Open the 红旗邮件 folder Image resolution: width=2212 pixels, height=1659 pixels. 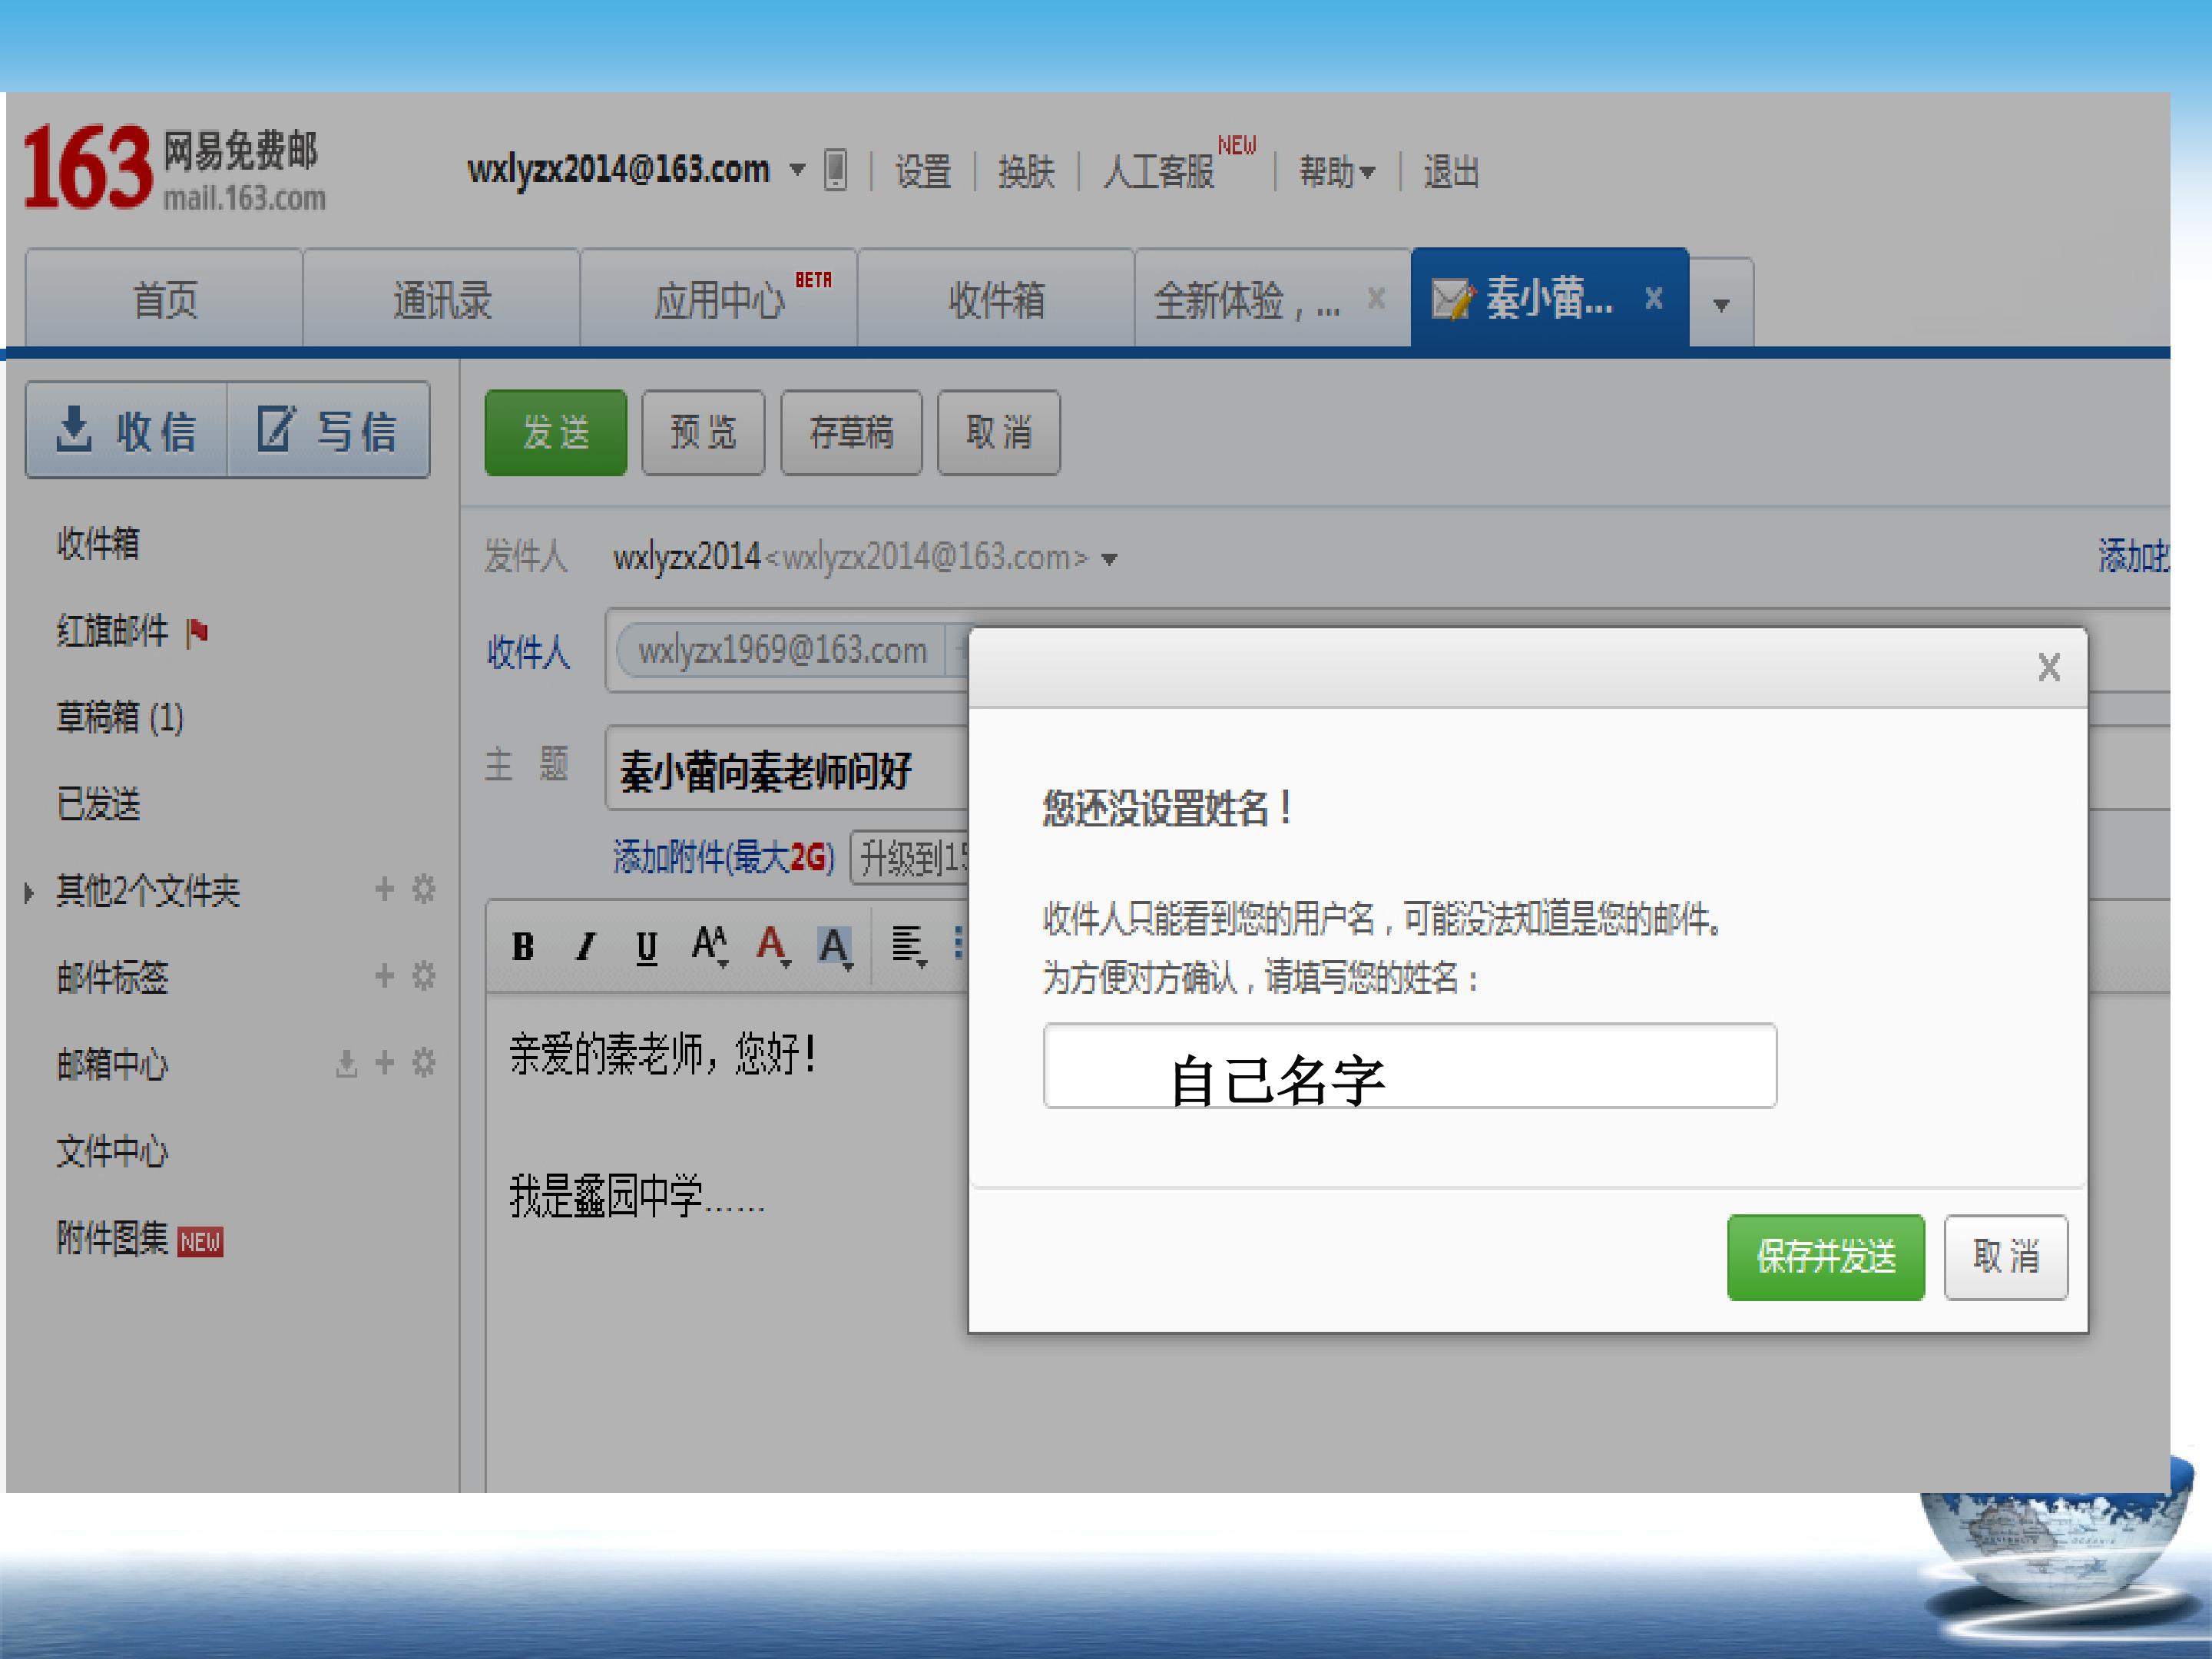point(112,631)
